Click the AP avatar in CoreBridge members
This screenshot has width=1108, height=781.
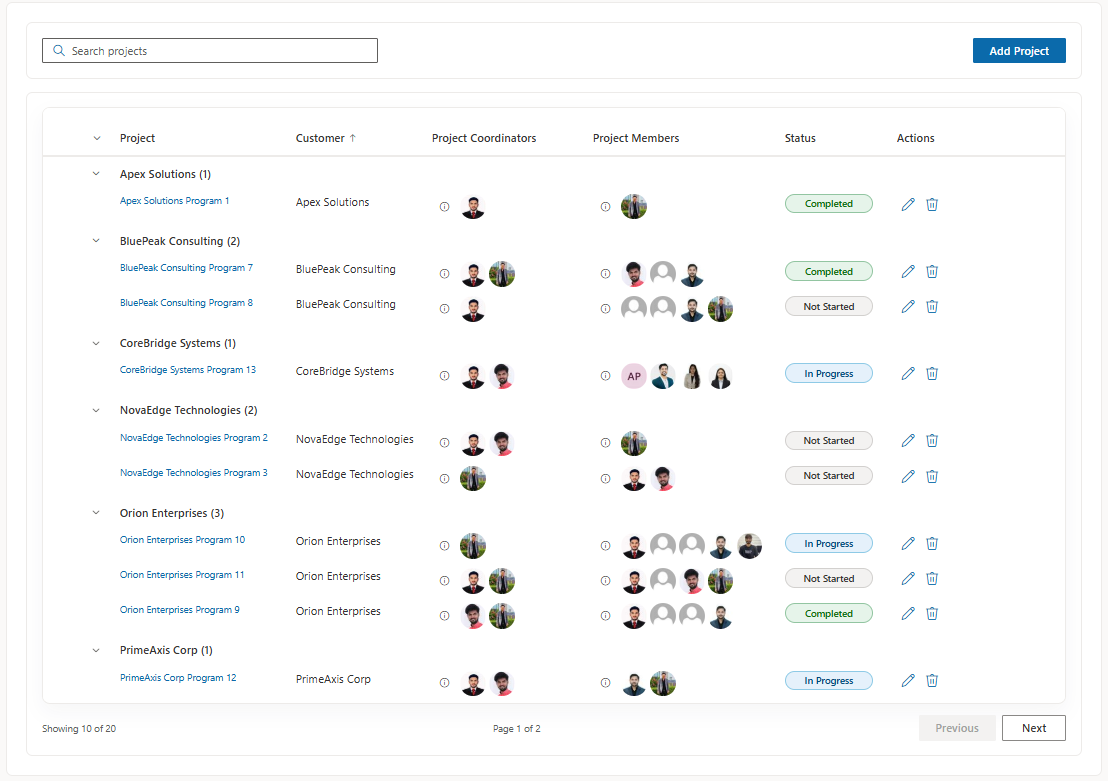634,376
